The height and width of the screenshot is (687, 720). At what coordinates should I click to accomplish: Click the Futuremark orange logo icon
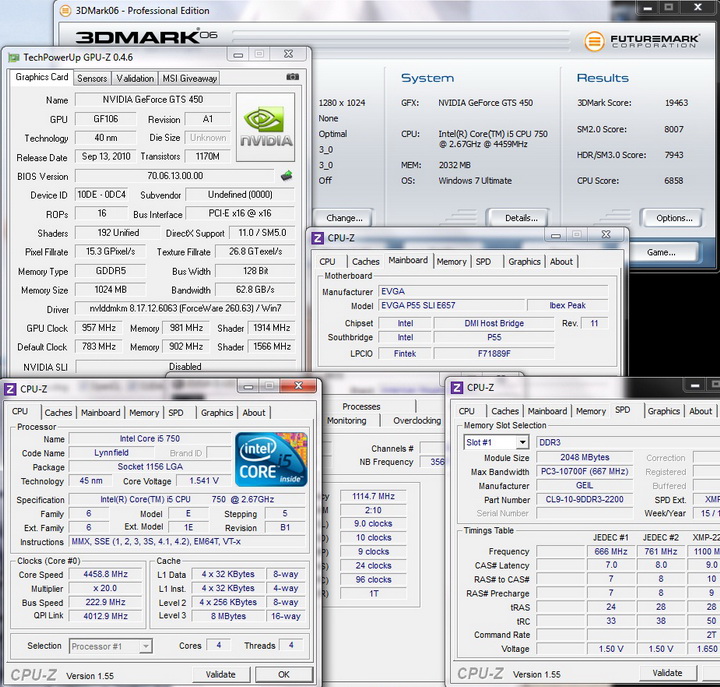coord(594,41)
